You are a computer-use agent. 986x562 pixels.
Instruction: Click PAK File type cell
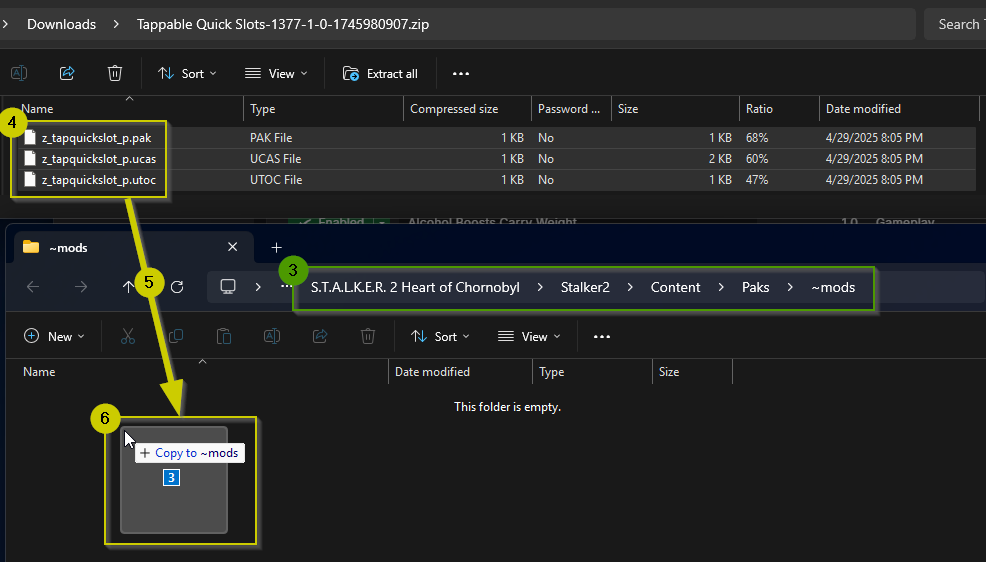(x=271, y=138)
